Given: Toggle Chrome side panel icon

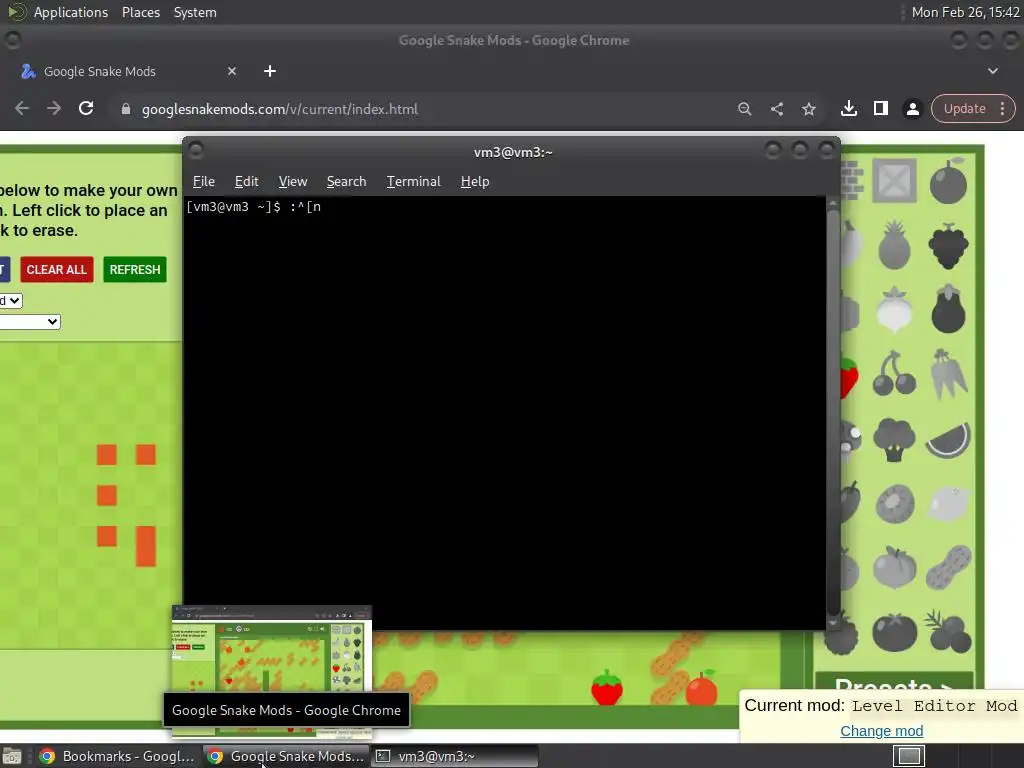Looking at the screenshot, I should pos(880,108).
